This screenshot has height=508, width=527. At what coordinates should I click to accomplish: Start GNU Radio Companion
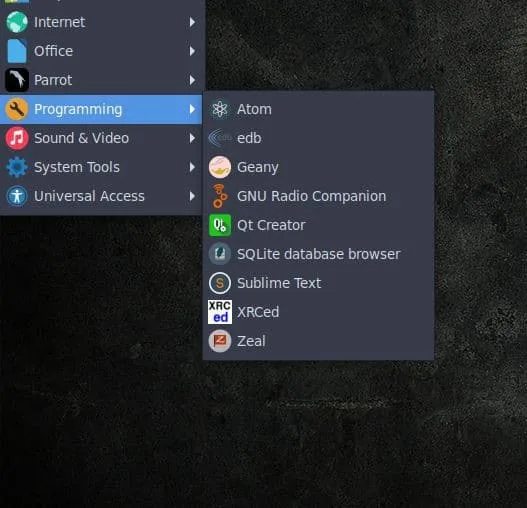[x=319, y=196]
